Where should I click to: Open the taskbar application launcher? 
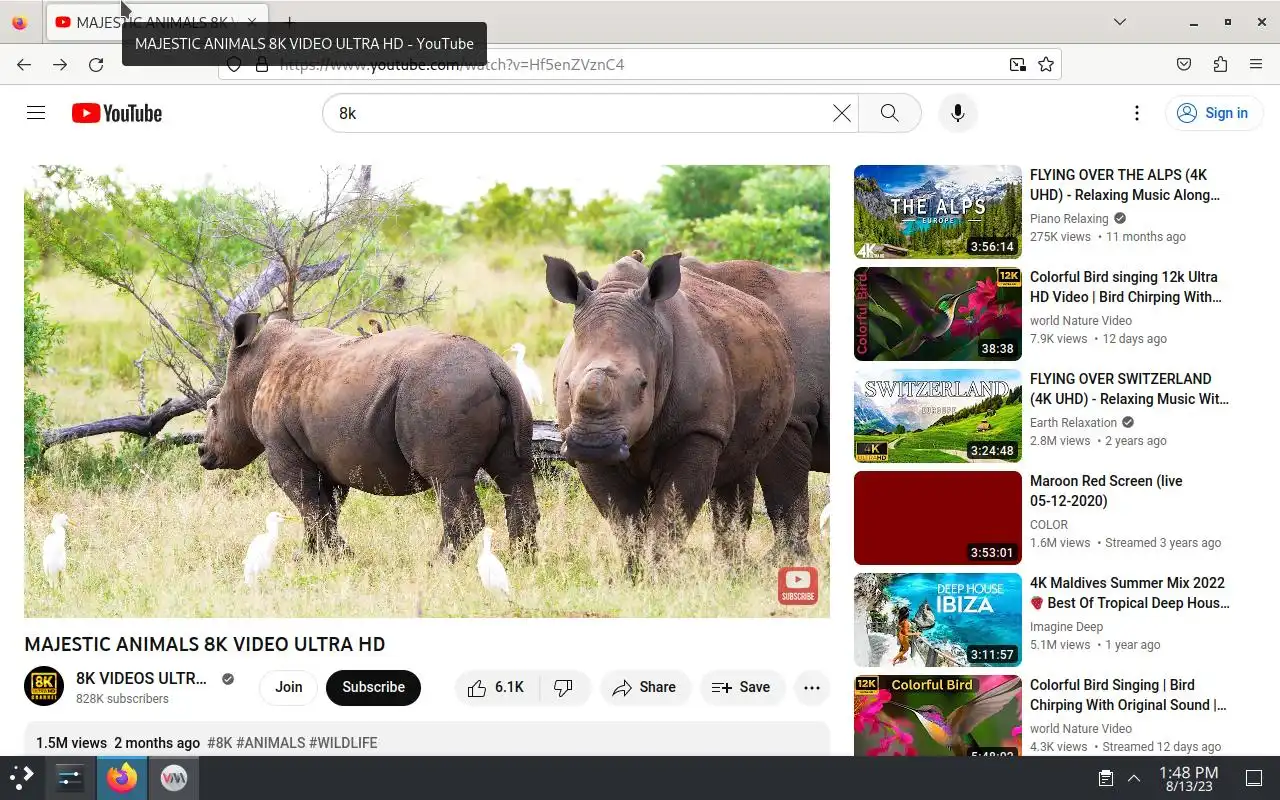coord(22,778)
